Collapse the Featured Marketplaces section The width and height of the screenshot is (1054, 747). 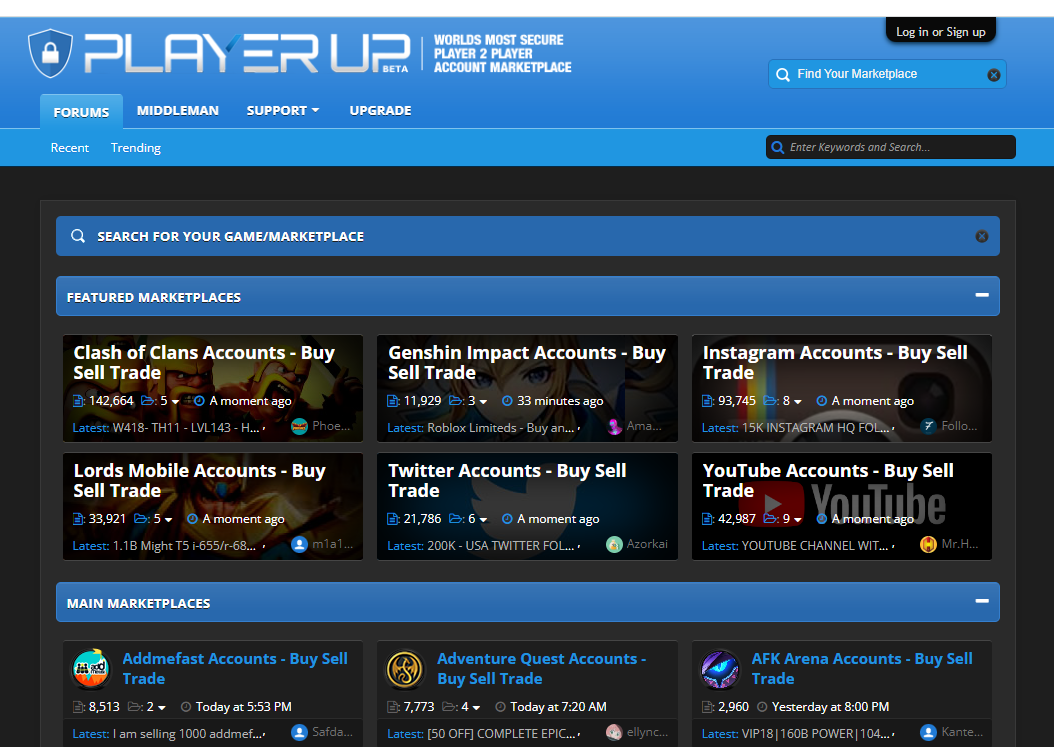(x=981, y=295)
